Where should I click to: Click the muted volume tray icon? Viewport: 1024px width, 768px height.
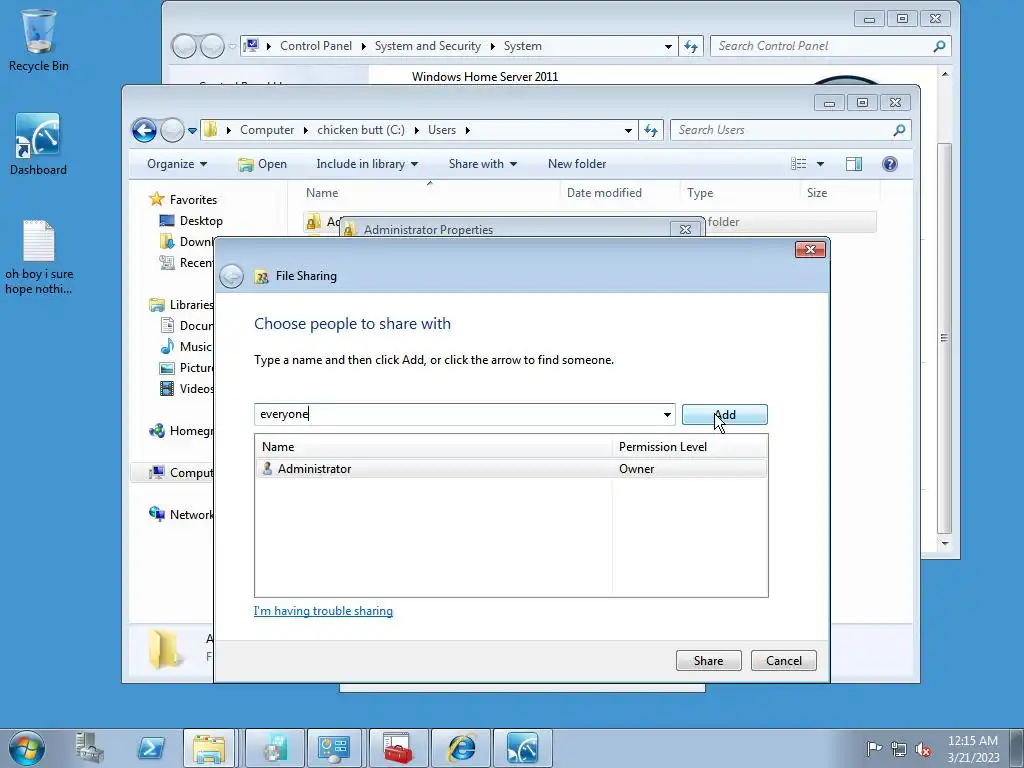923,748
